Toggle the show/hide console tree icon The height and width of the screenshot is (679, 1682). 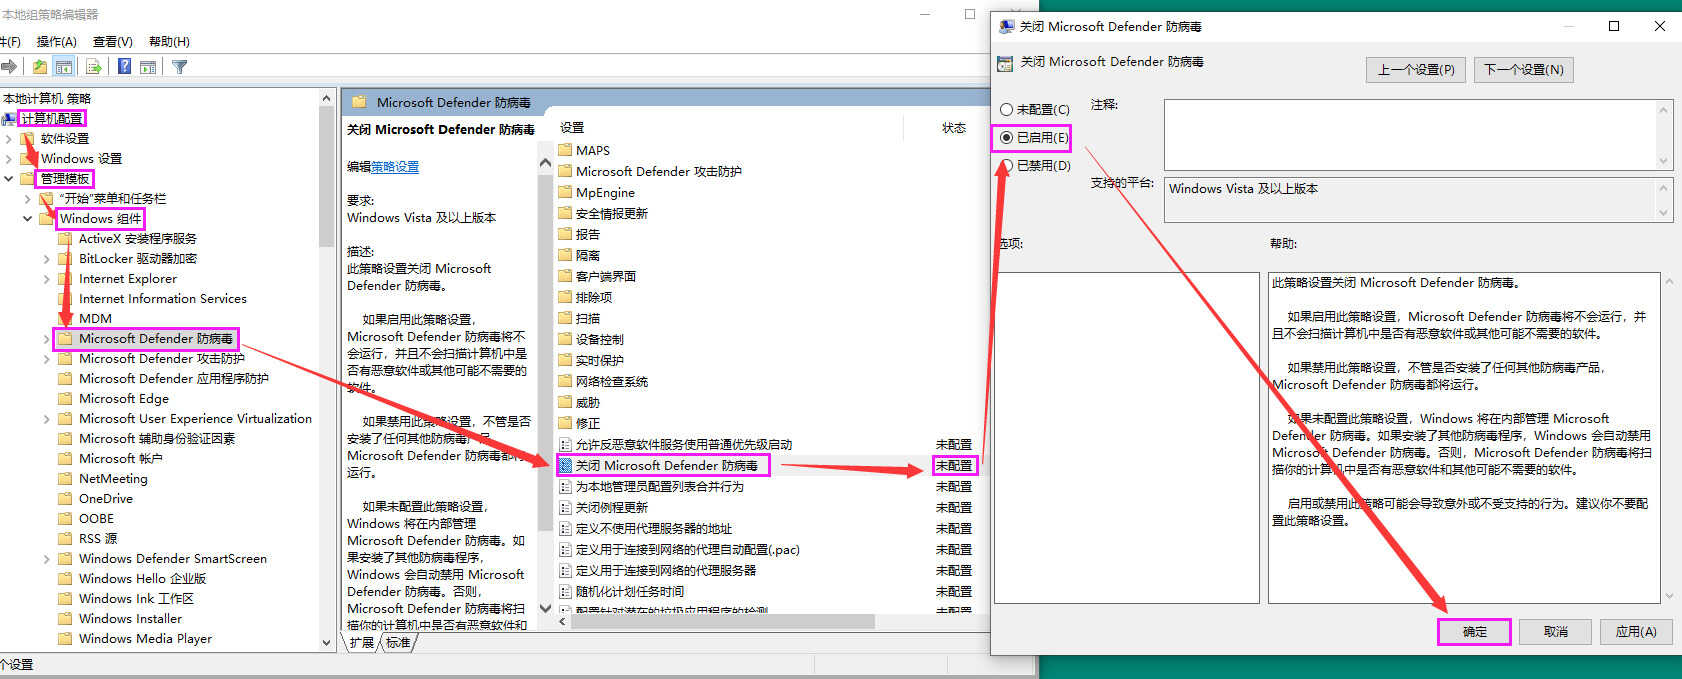coord(64,67)
